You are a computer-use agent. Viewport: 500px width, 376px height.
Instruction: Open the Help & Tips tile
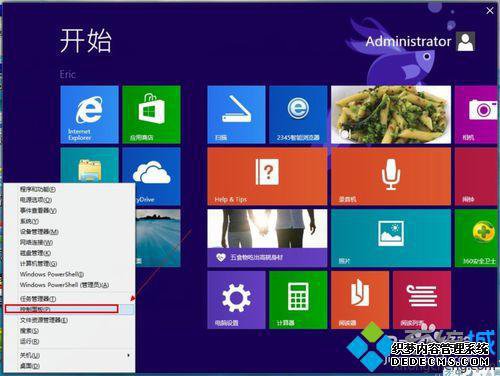(x=267, y=176)
